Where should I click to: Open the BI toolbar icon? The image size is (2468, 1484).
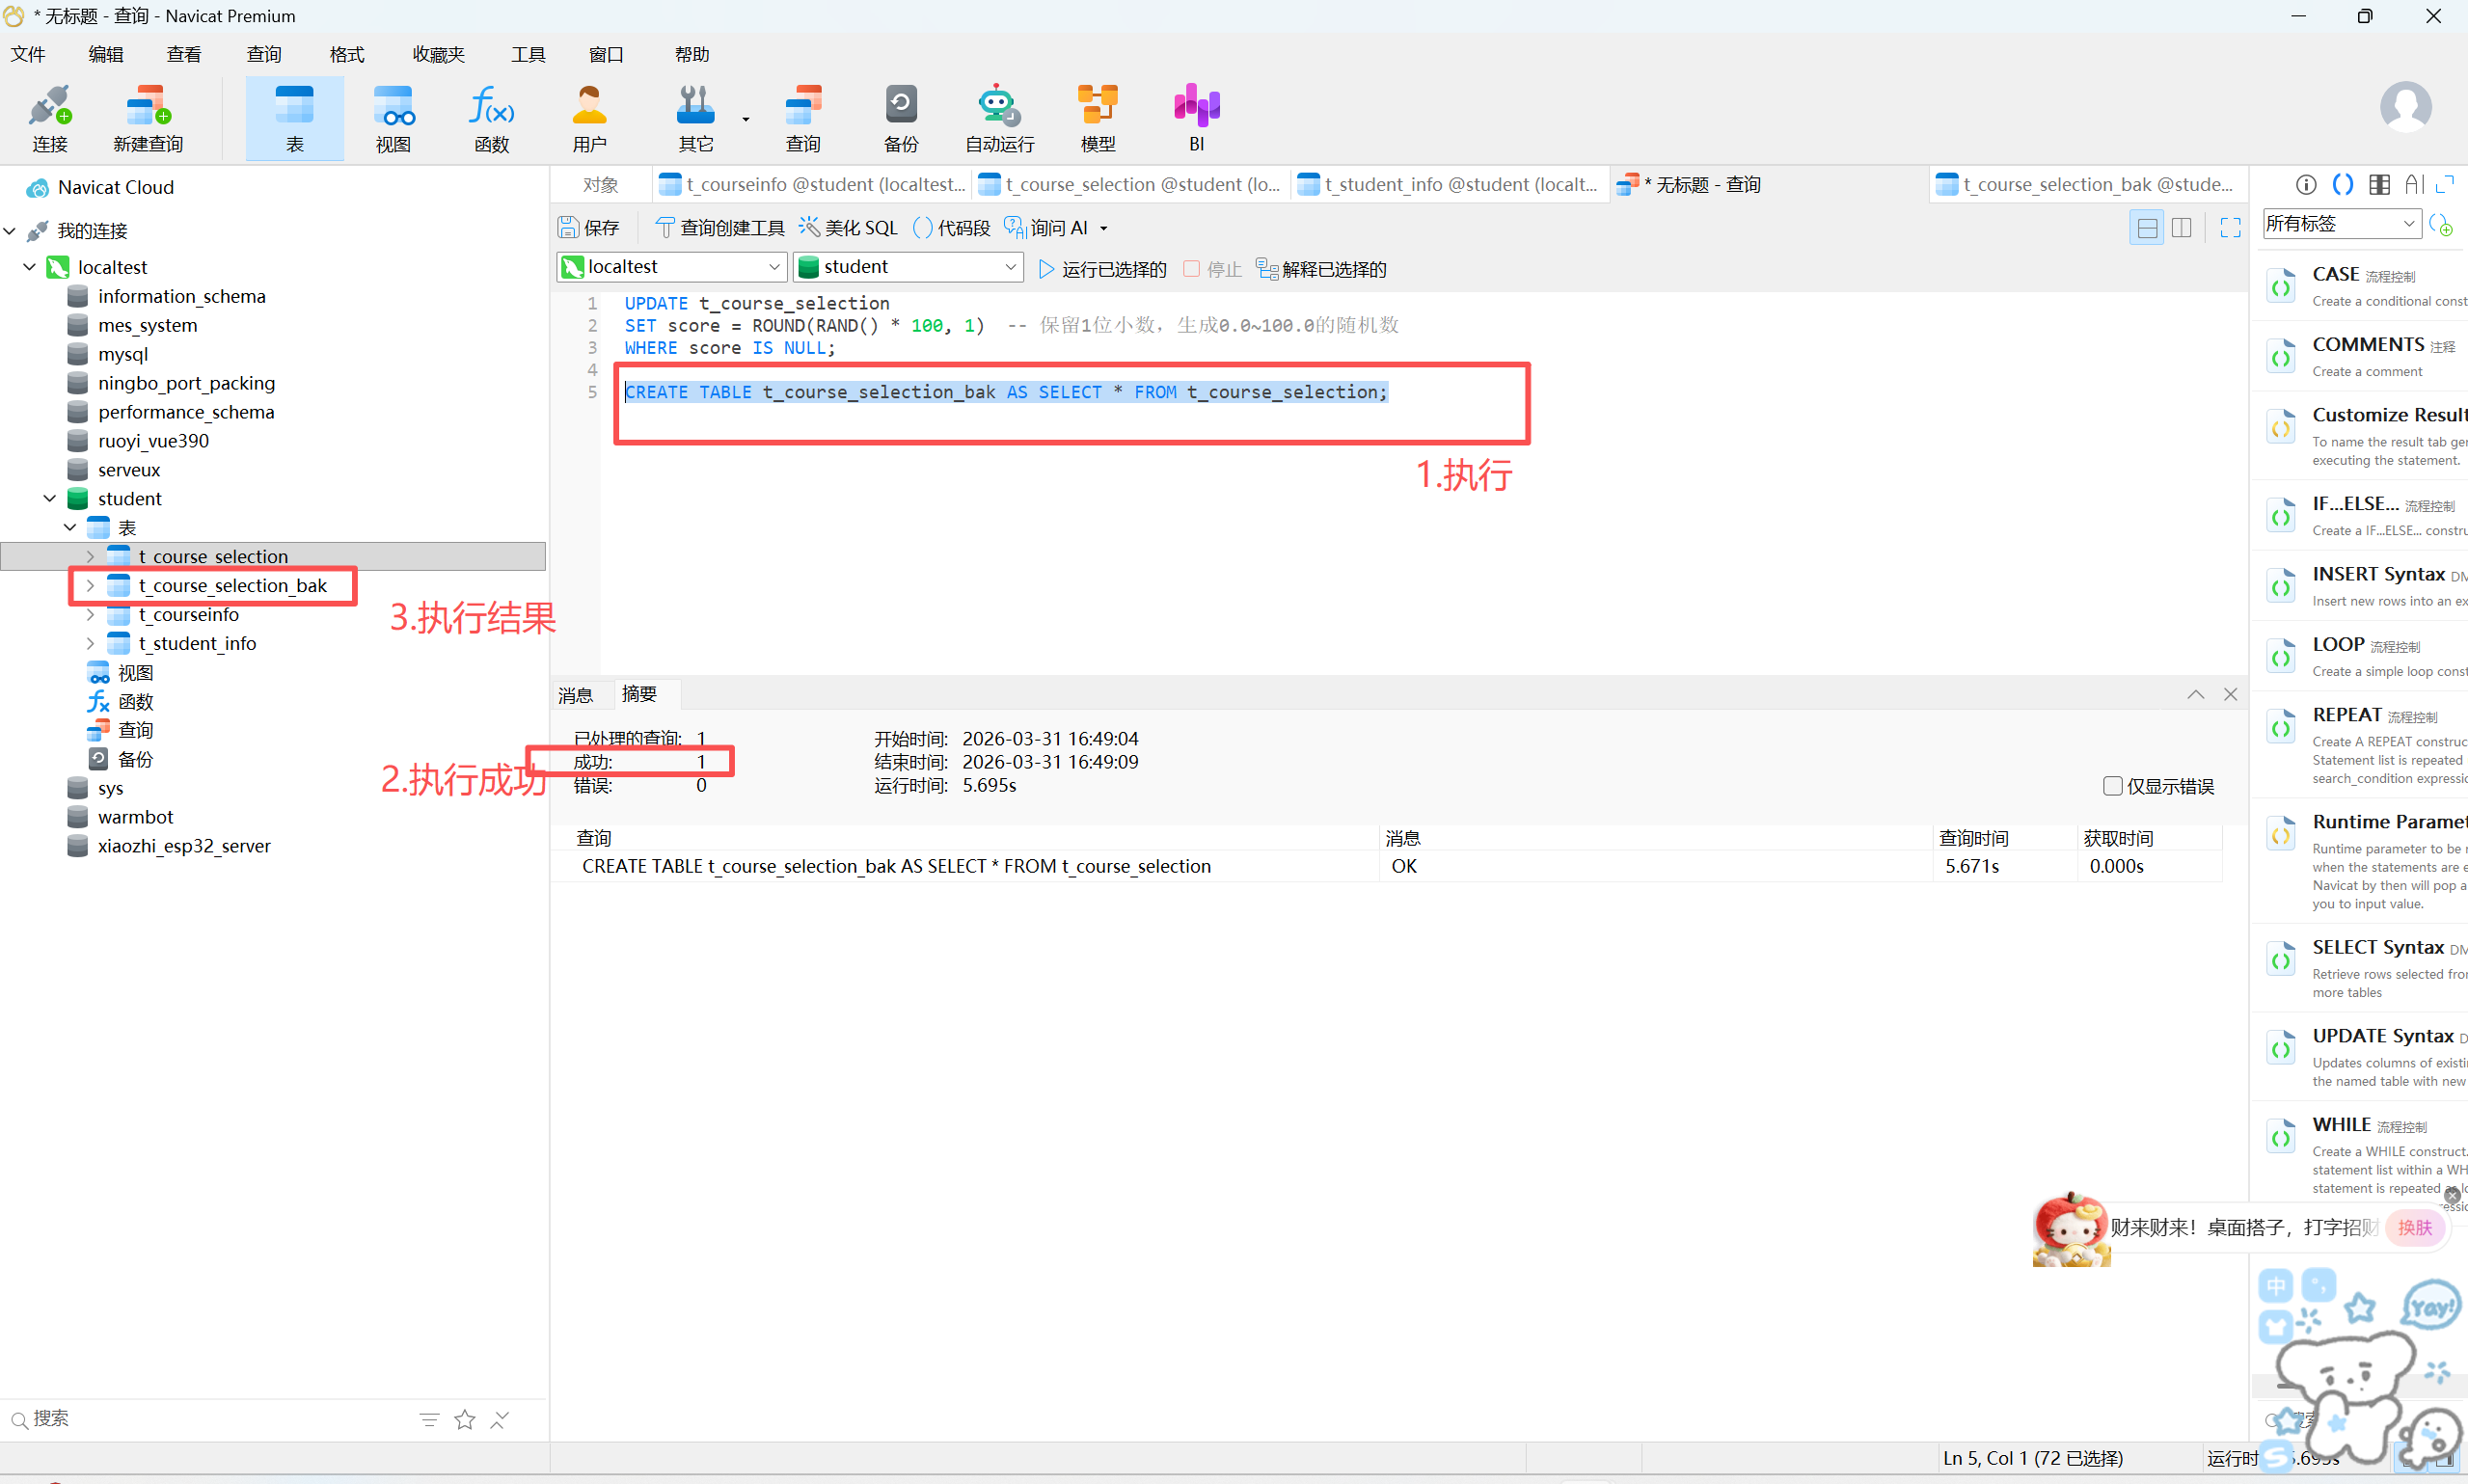(1196, 118)
